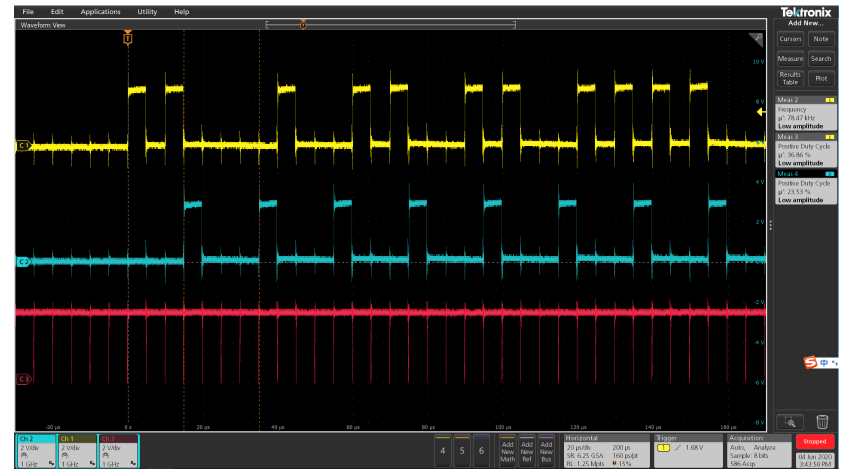Click the orange trigger position marker T
The height and width of the screenshot is (473, 845).
coord(128,38)
